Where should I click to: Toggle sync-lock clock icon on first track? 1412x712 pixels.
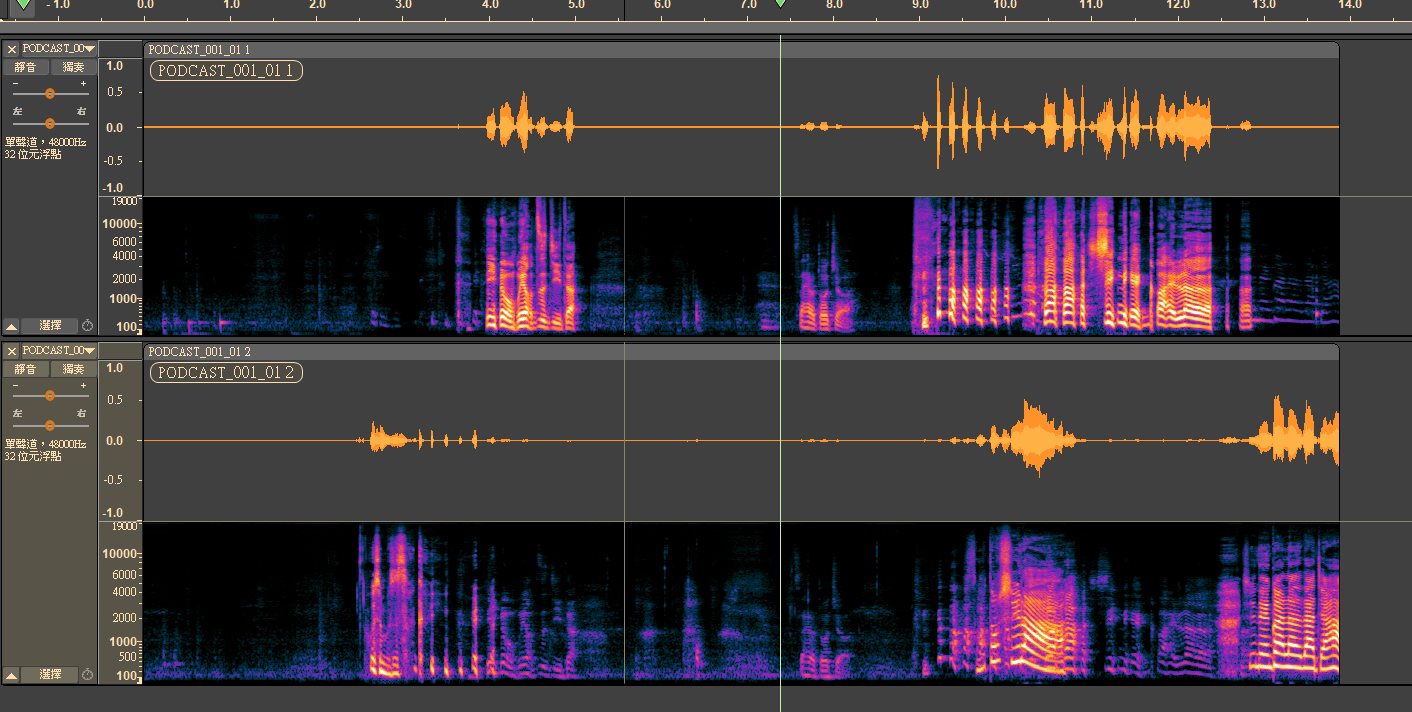(88, 325)
